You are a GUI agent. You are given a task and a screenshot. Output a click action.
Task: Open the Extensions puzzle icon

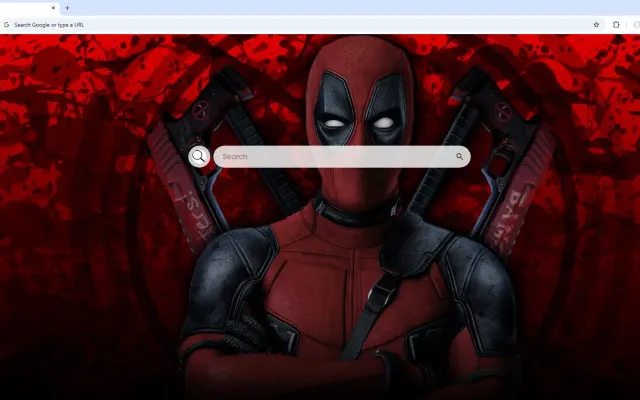click(616, 25)
